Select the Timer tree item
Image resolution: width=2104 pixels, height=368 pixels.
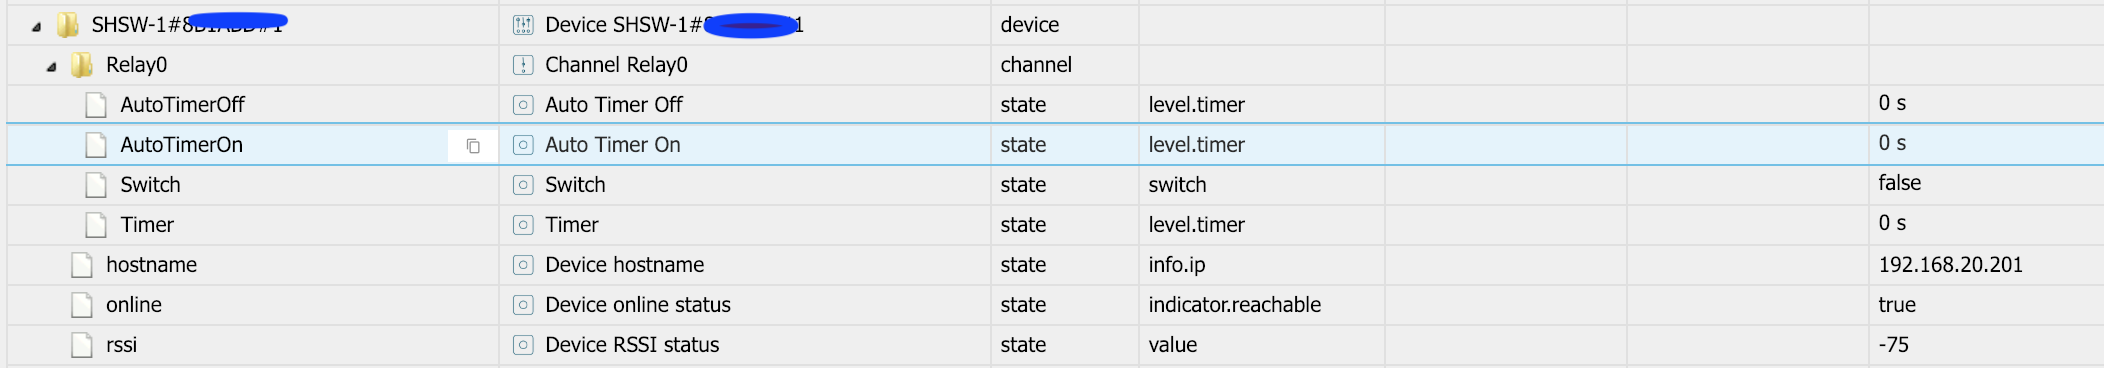click(147, 225)
